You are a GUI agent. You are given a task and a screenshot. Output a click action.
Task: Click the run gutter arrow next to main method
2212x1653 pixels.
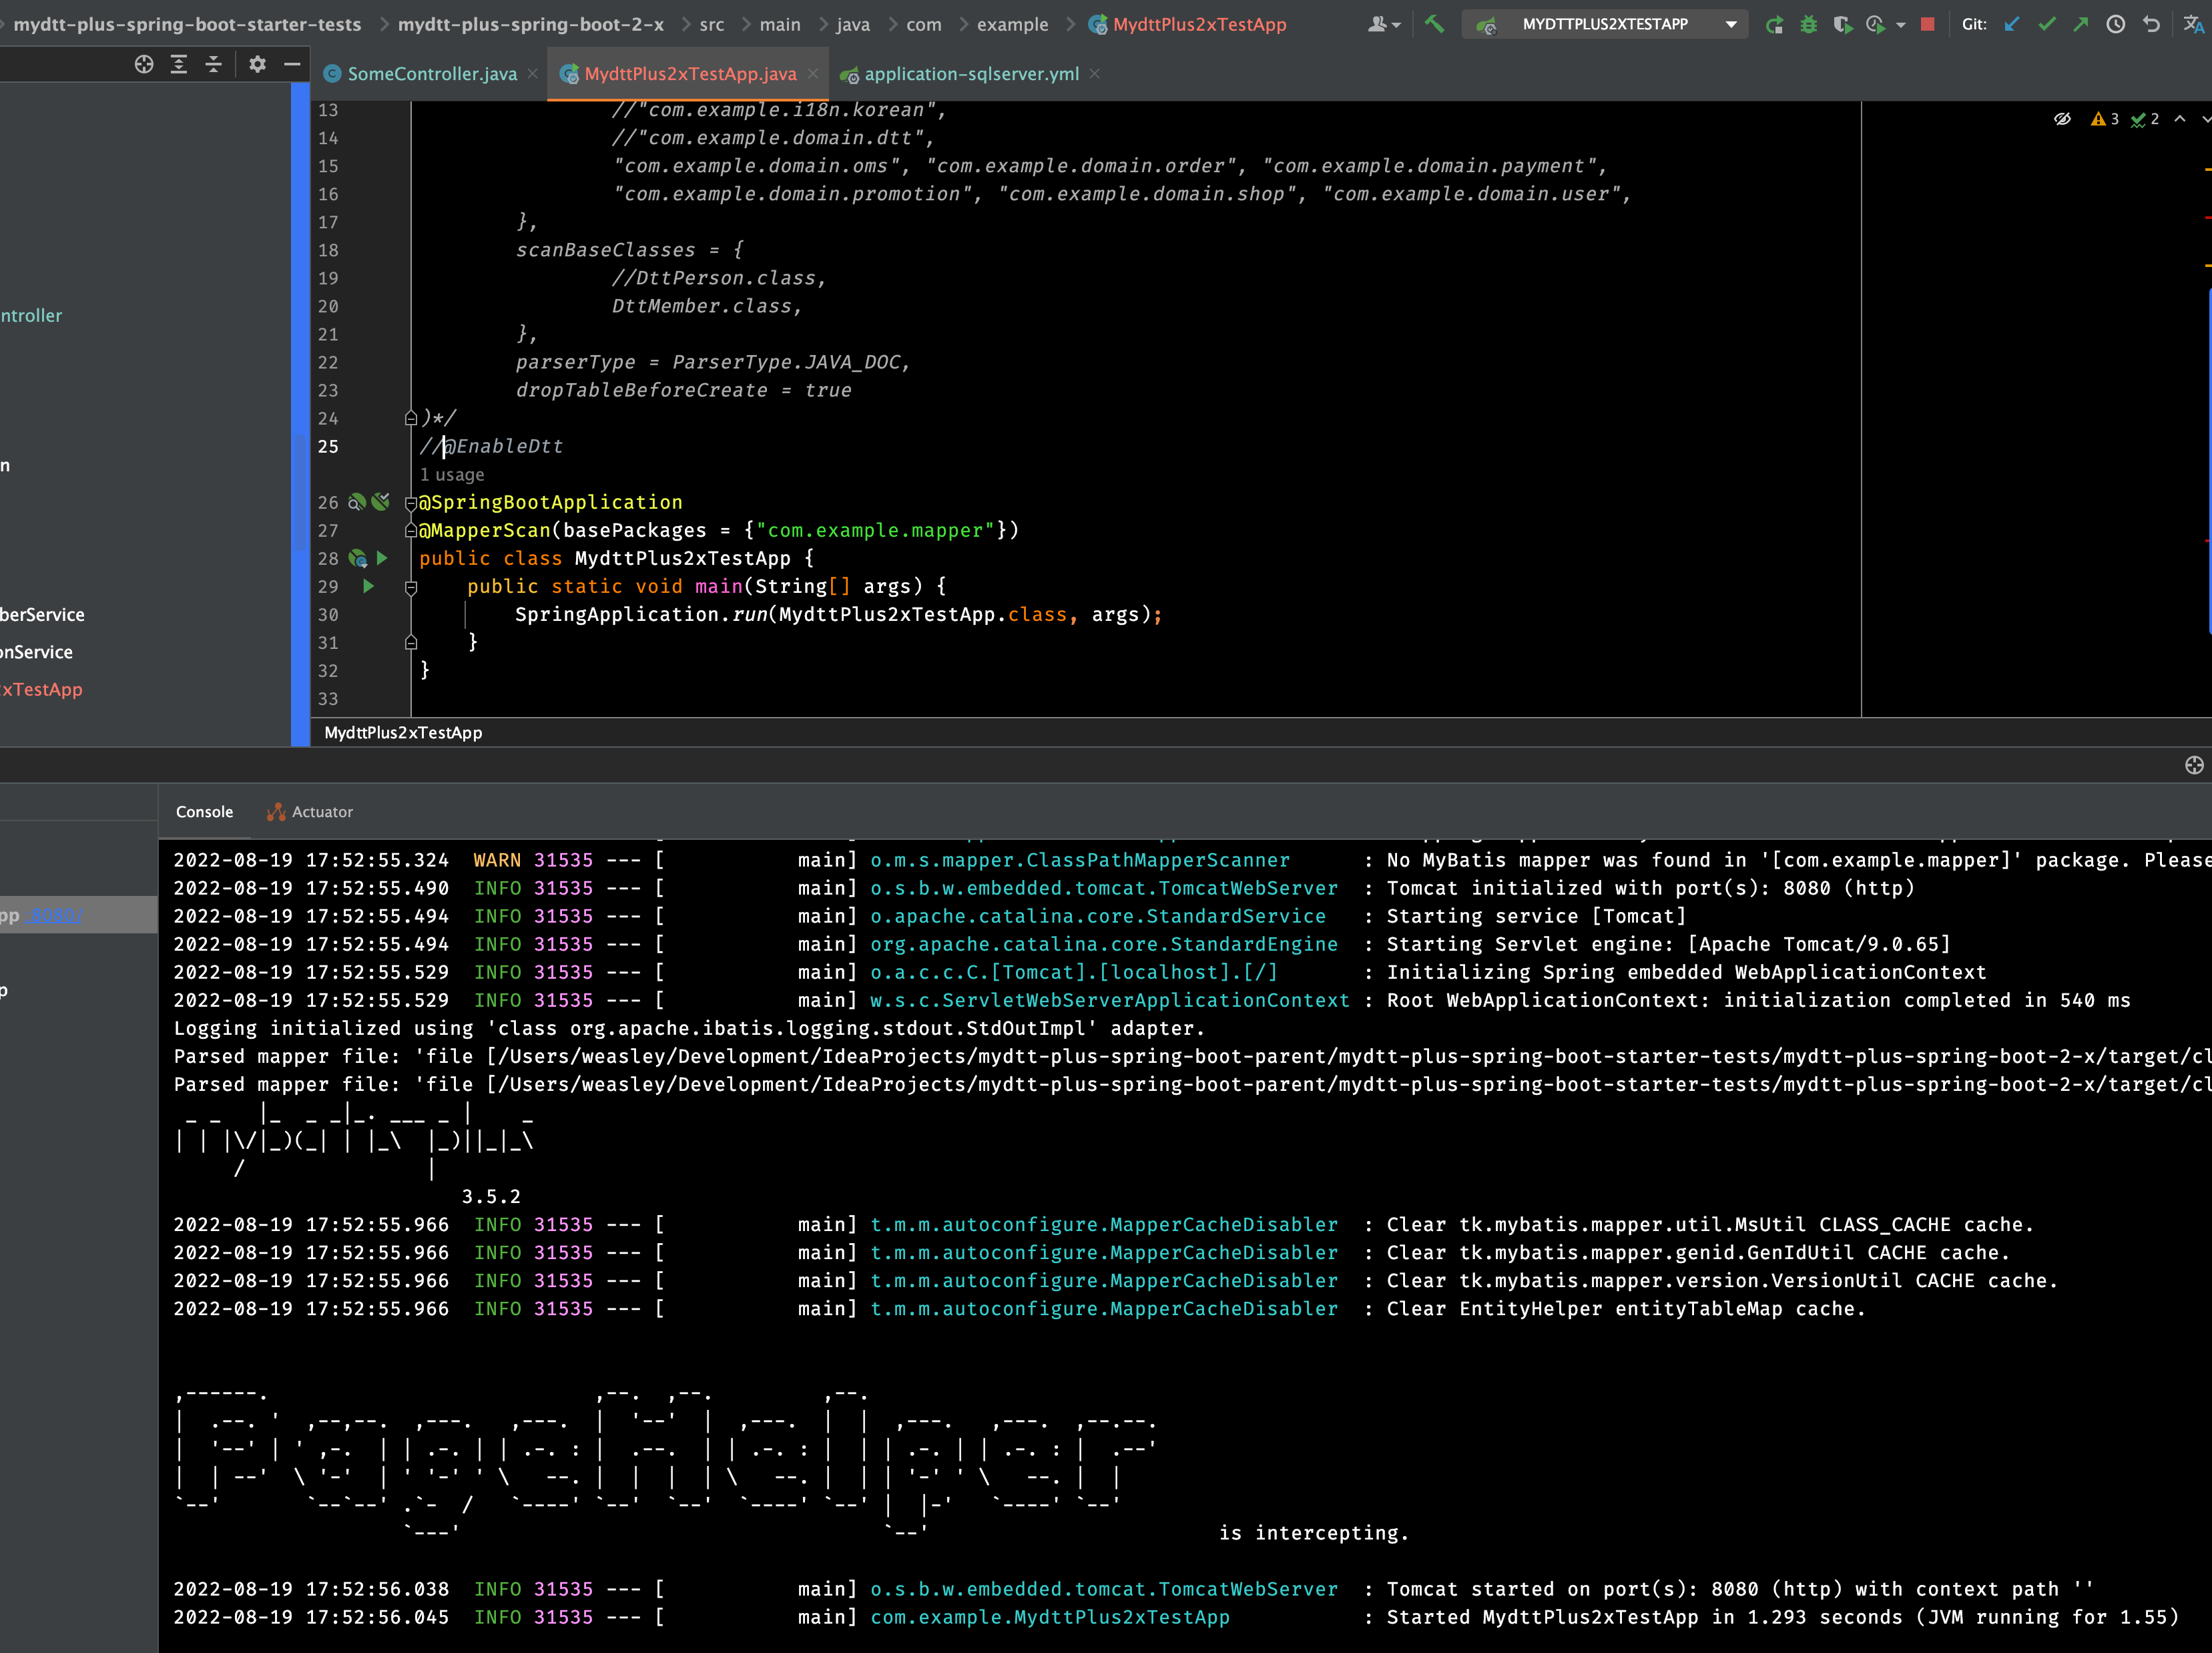(368, 586)
